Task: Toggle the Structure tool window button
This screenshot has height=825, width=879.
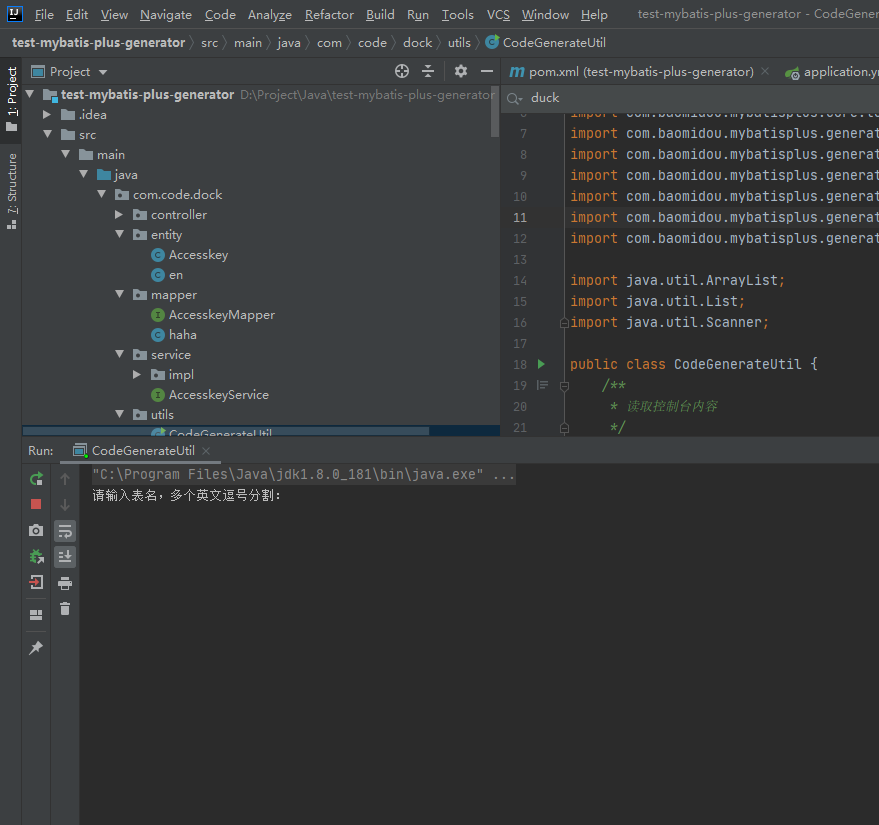Action: tap(11, 191)
